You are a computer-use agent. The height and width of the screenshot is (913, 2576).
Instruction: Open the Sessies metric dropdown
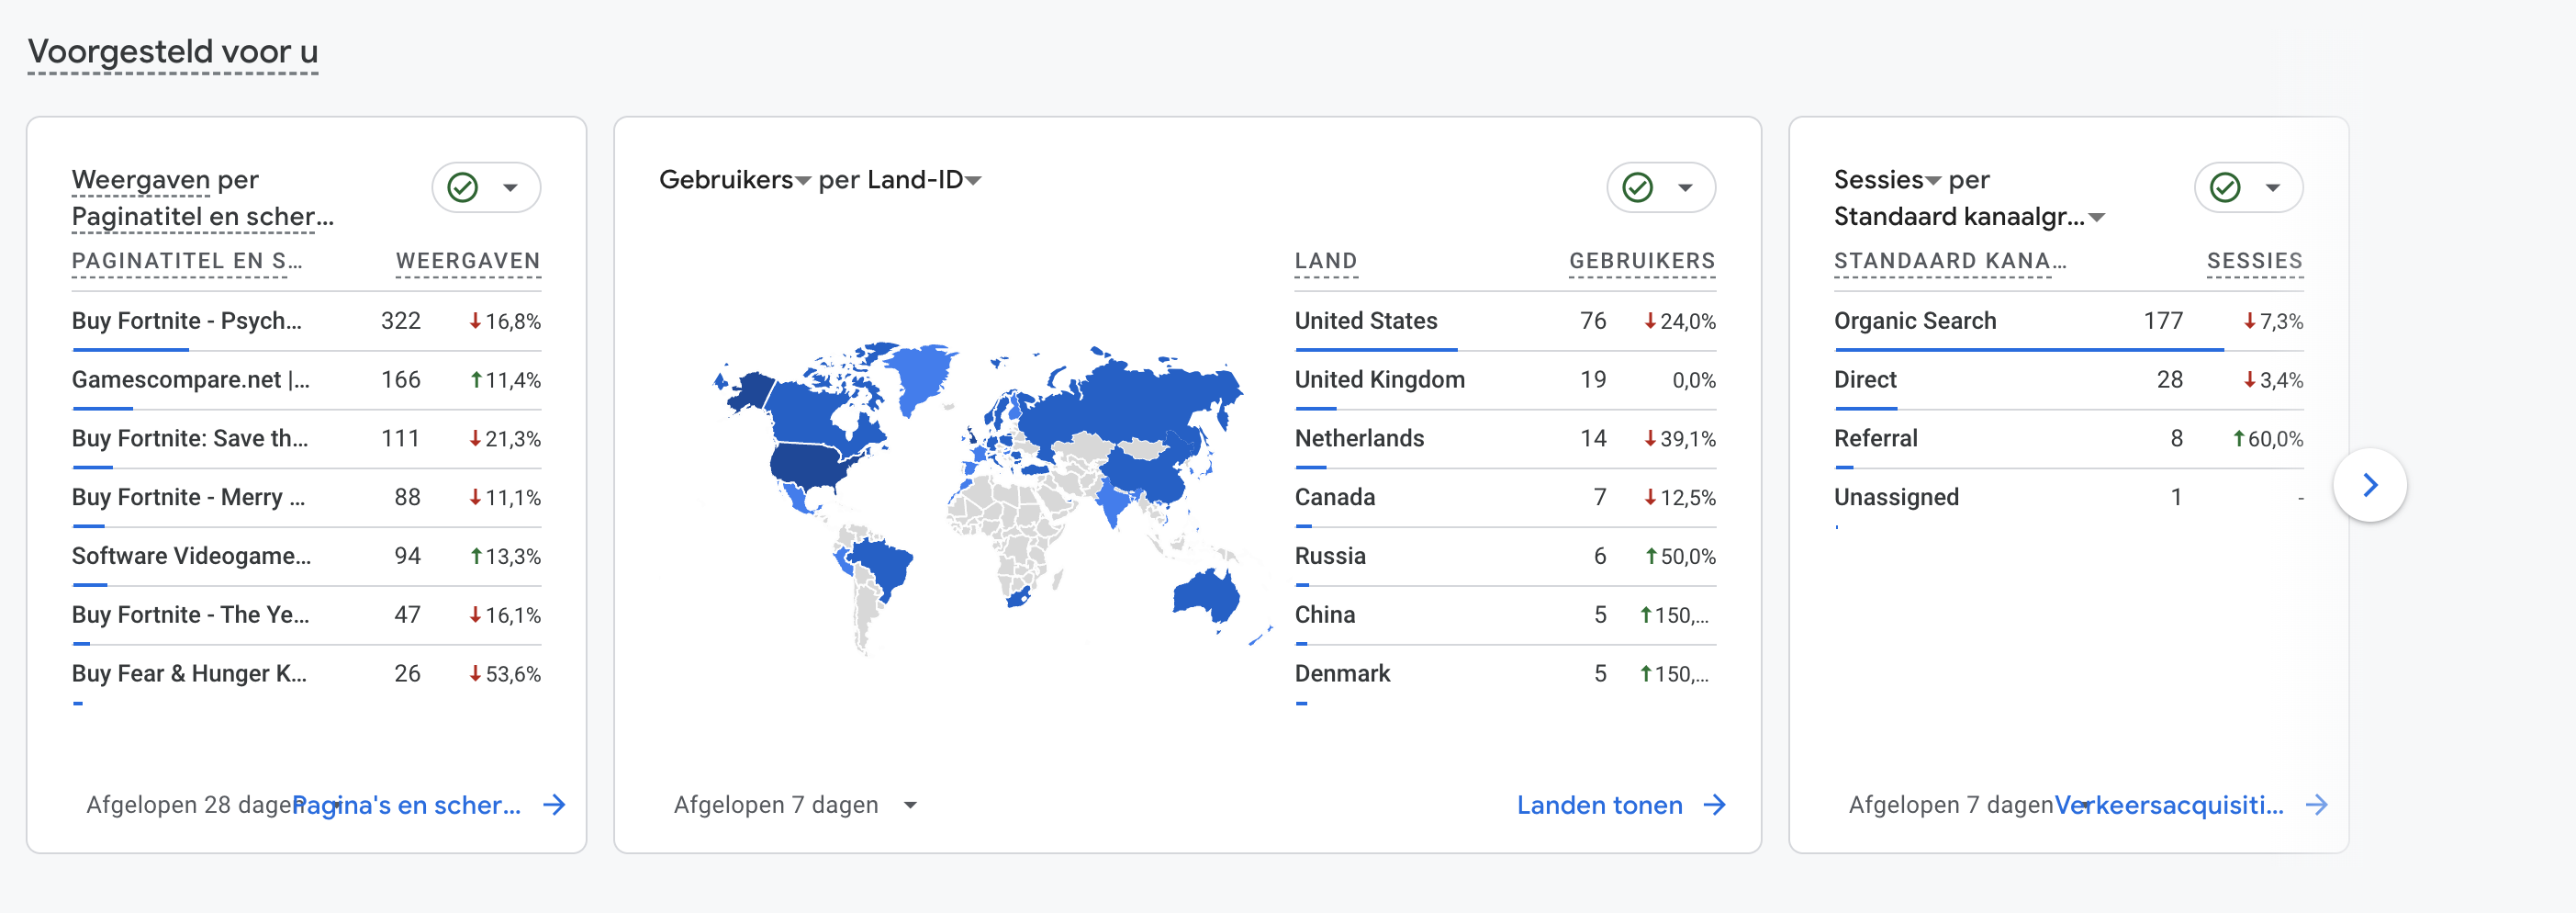pyautogui.click(x=1887, y=180)
